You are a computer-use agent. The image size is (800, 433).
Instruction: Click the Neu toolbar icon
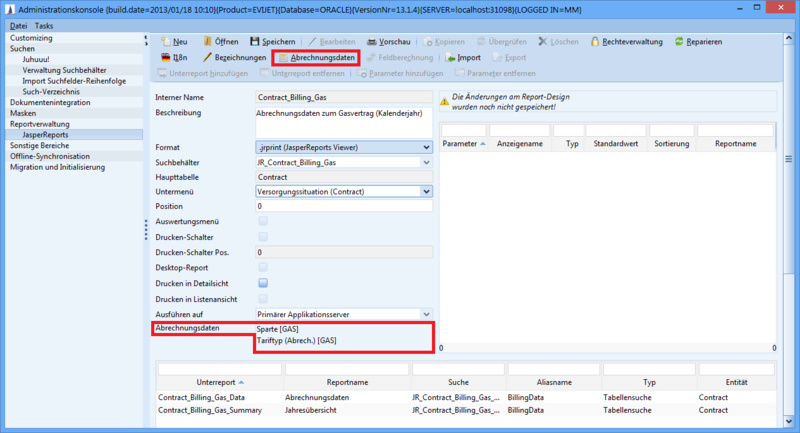click(165, 42)
